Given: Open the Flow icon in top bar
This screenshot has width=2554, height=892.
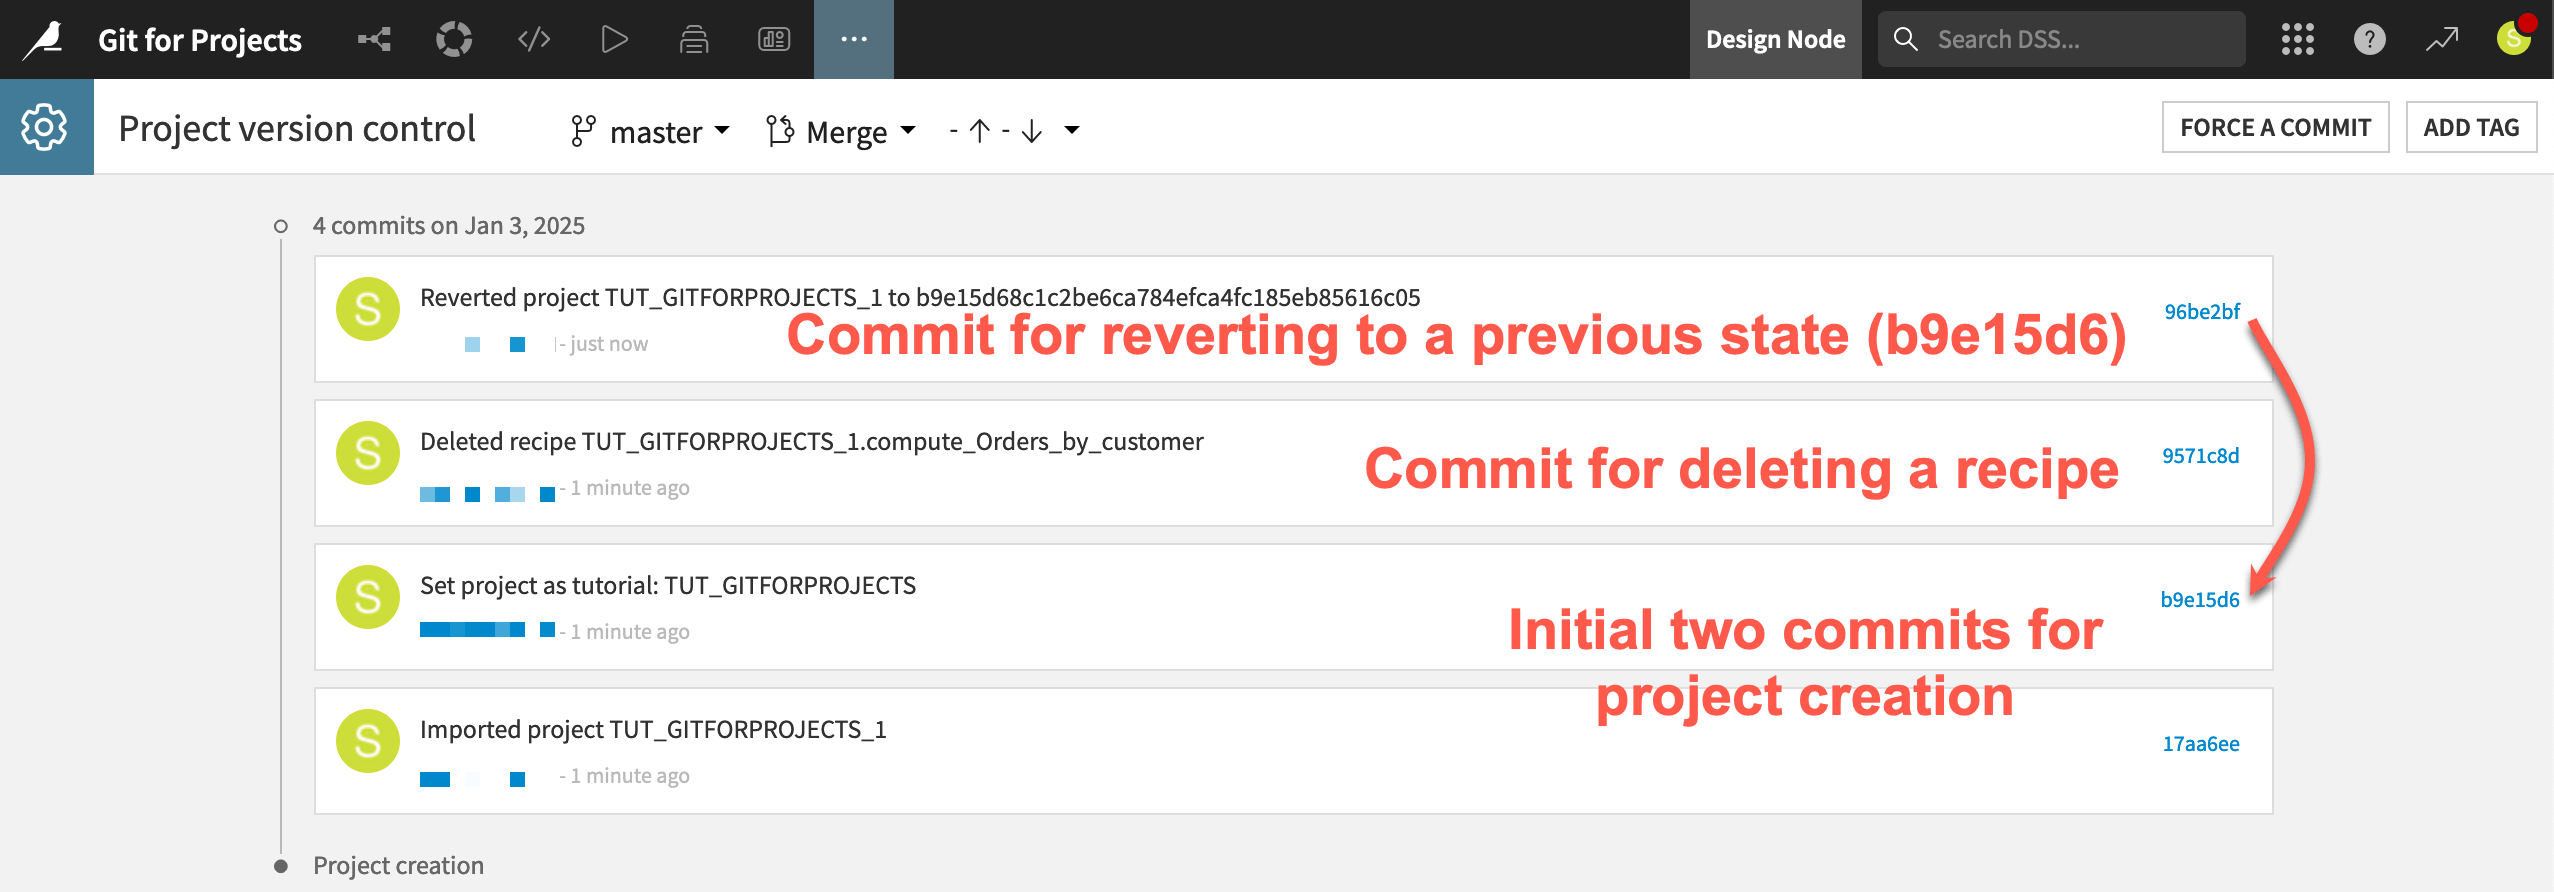Looking at the screenshot, I should point(374,40).
